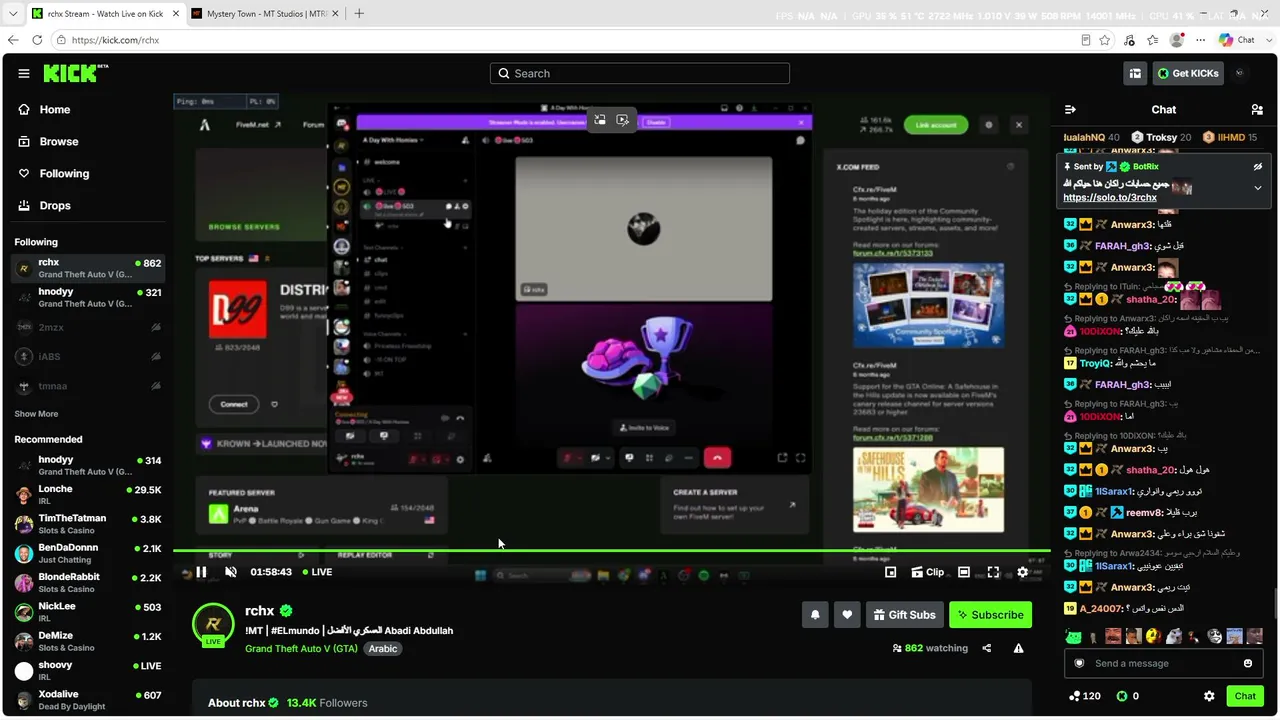Open the emoji picker in the chat box
The width and height of the screenshot is (1280, 720).
(1248, 663)
